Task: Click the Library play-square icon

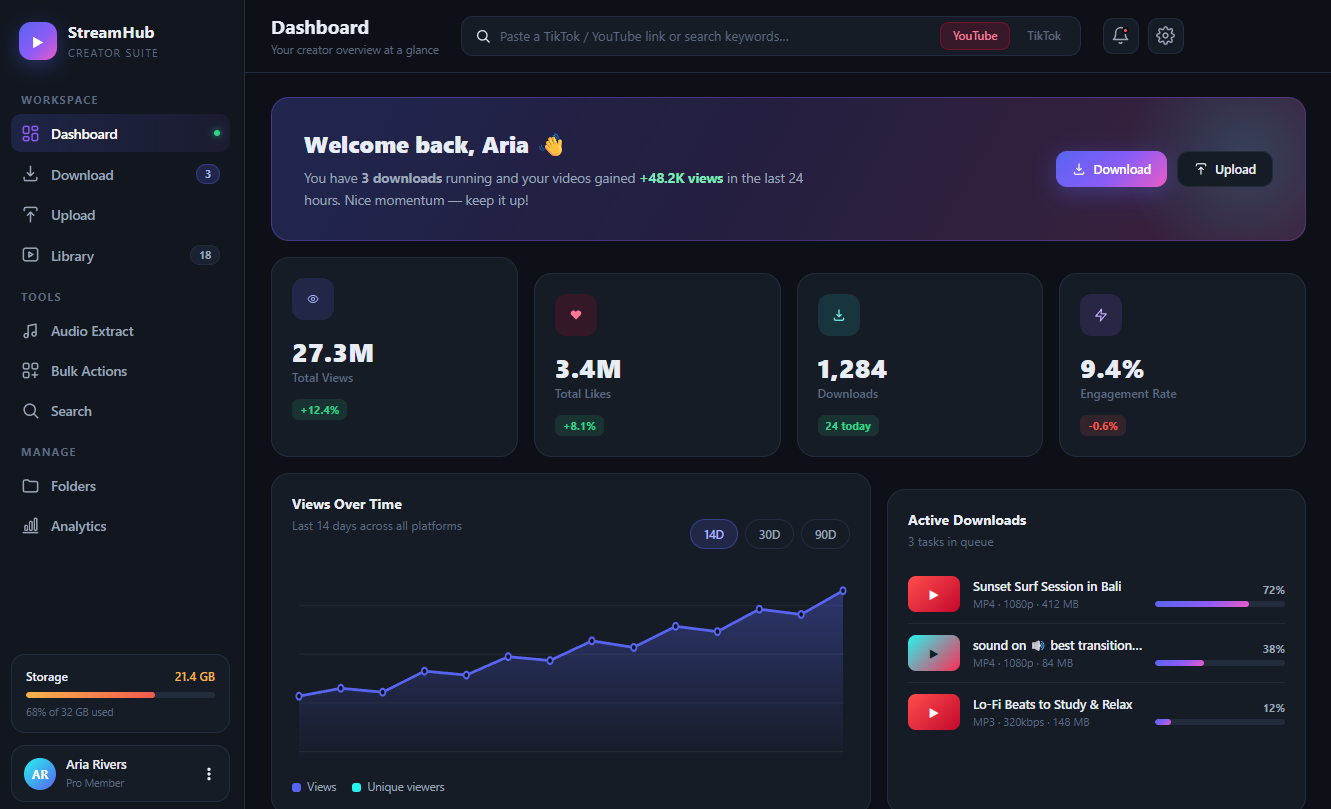Action: (x=30, y=255)
